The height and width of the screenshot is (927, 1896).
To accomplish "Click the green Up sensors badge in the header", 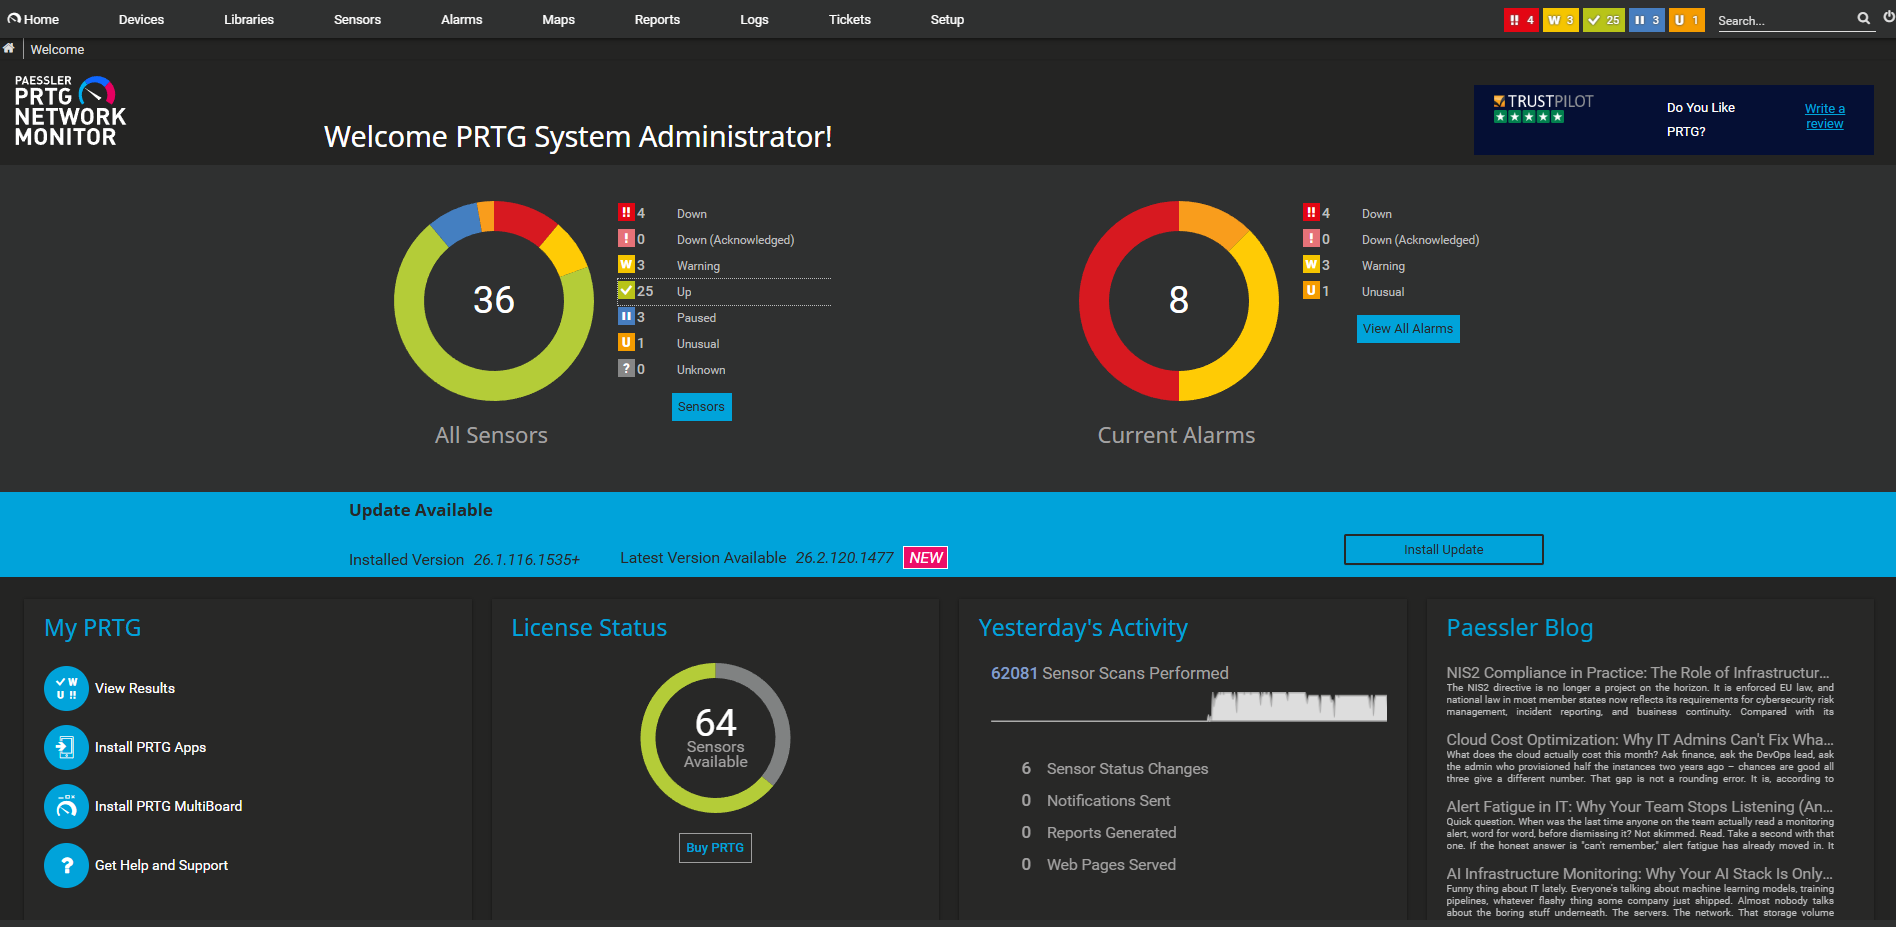I will (x=1603, y=20).
